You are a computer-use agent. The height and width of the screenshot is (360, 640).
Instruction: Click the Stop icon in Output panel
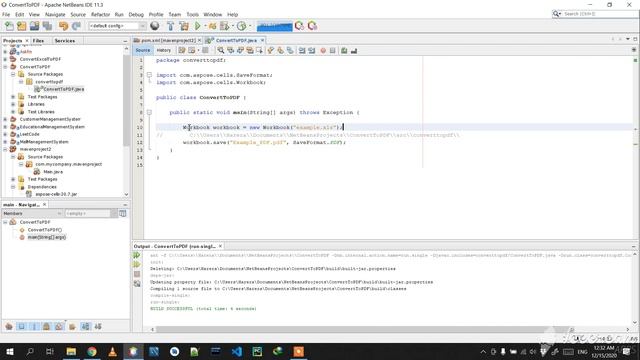click(137, 274)
